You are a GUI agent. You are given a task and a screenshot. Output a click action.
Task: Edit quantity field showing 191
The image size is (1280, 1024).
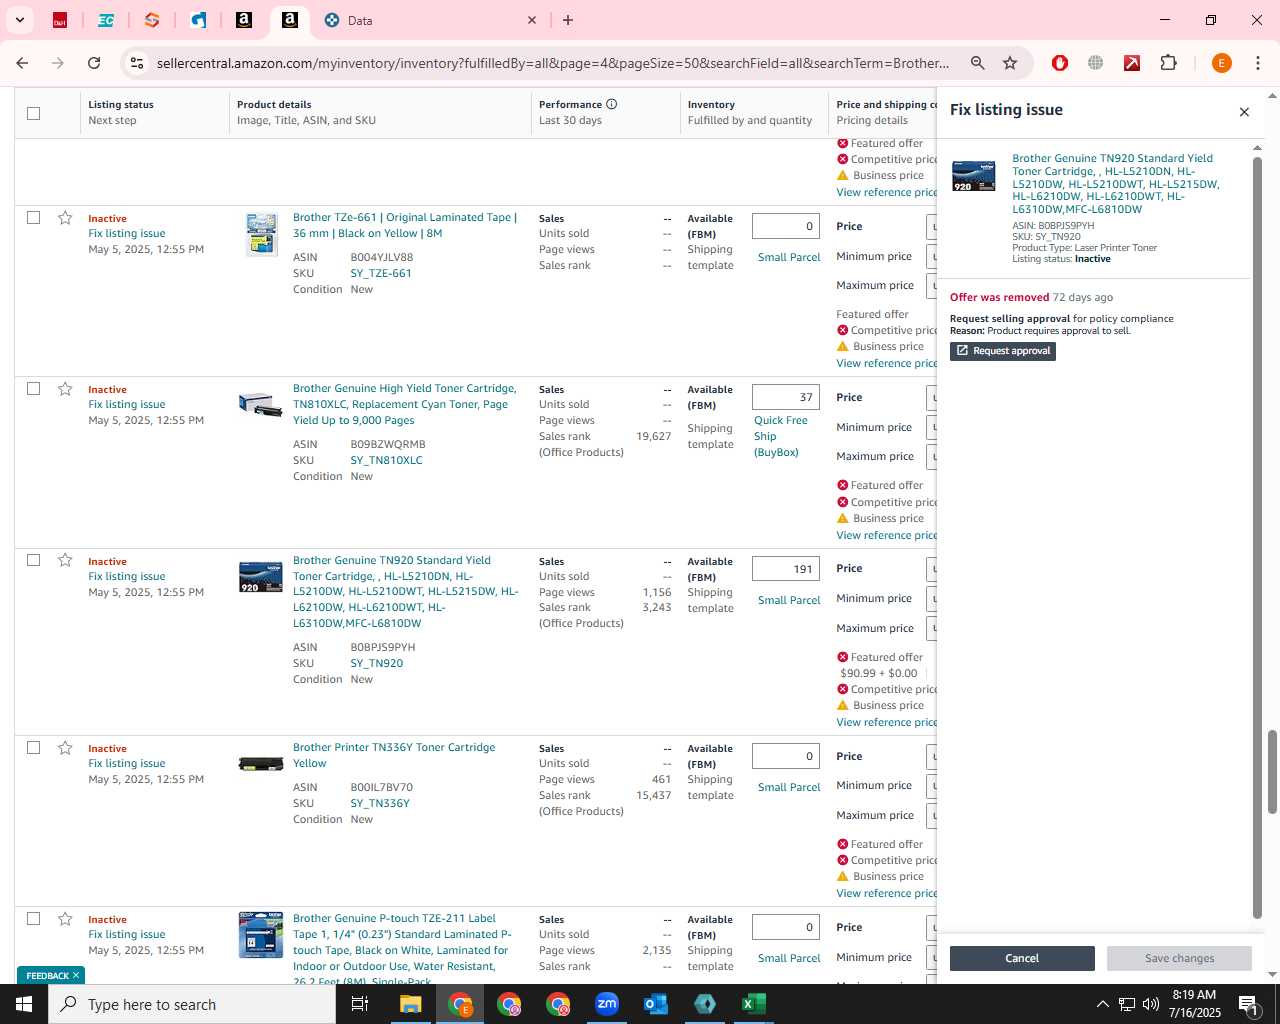coord(786,569)
